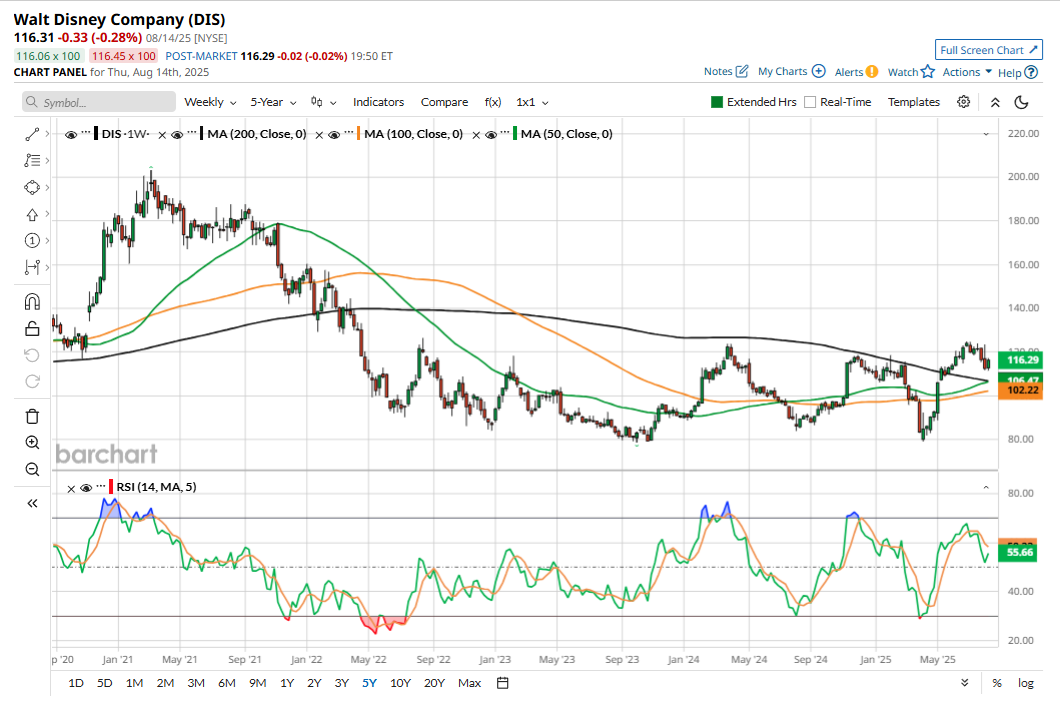
Task: Select the trend line drawing tool
Action: click(x=32, y=135)
